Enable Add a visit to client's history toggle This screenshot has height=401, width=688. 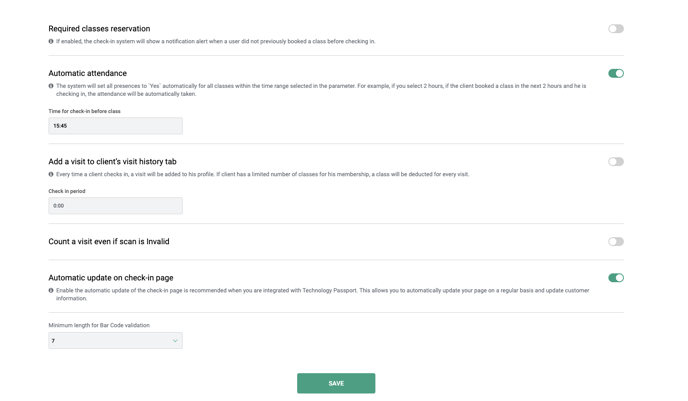pos(616,161)
